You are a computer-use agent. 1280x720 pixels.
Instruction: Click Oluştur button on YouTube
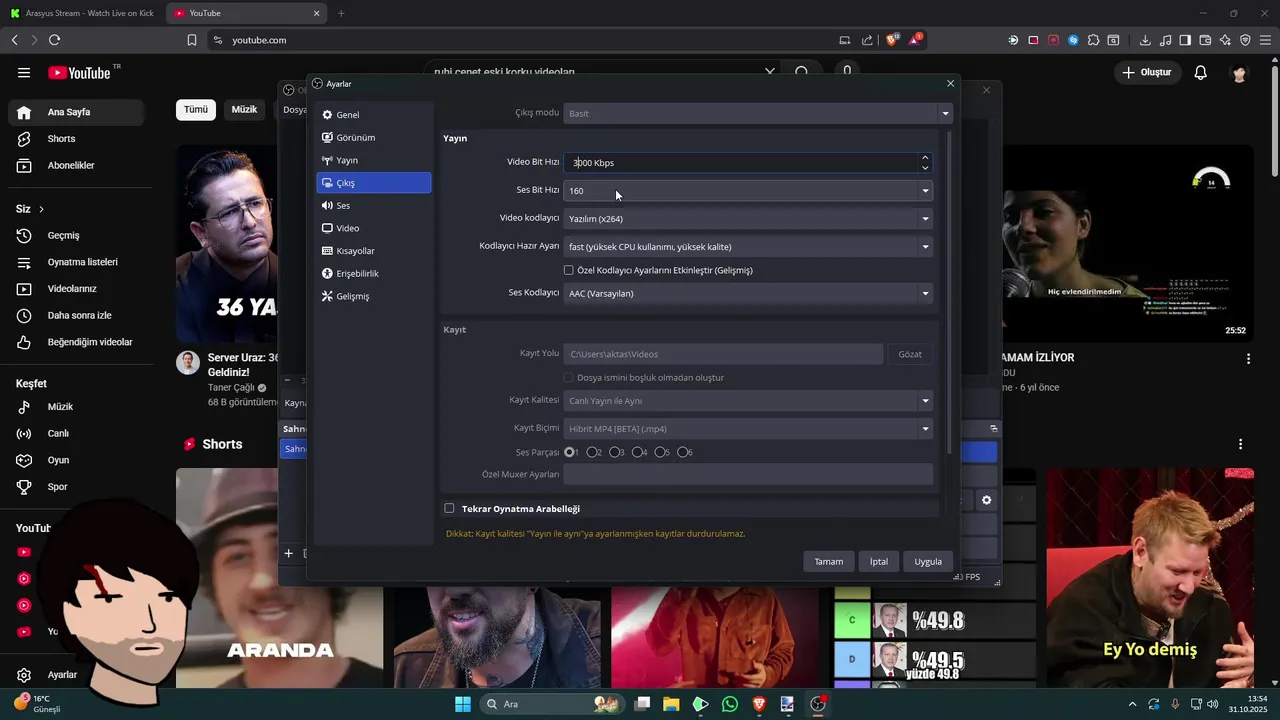coord(1146,72)
